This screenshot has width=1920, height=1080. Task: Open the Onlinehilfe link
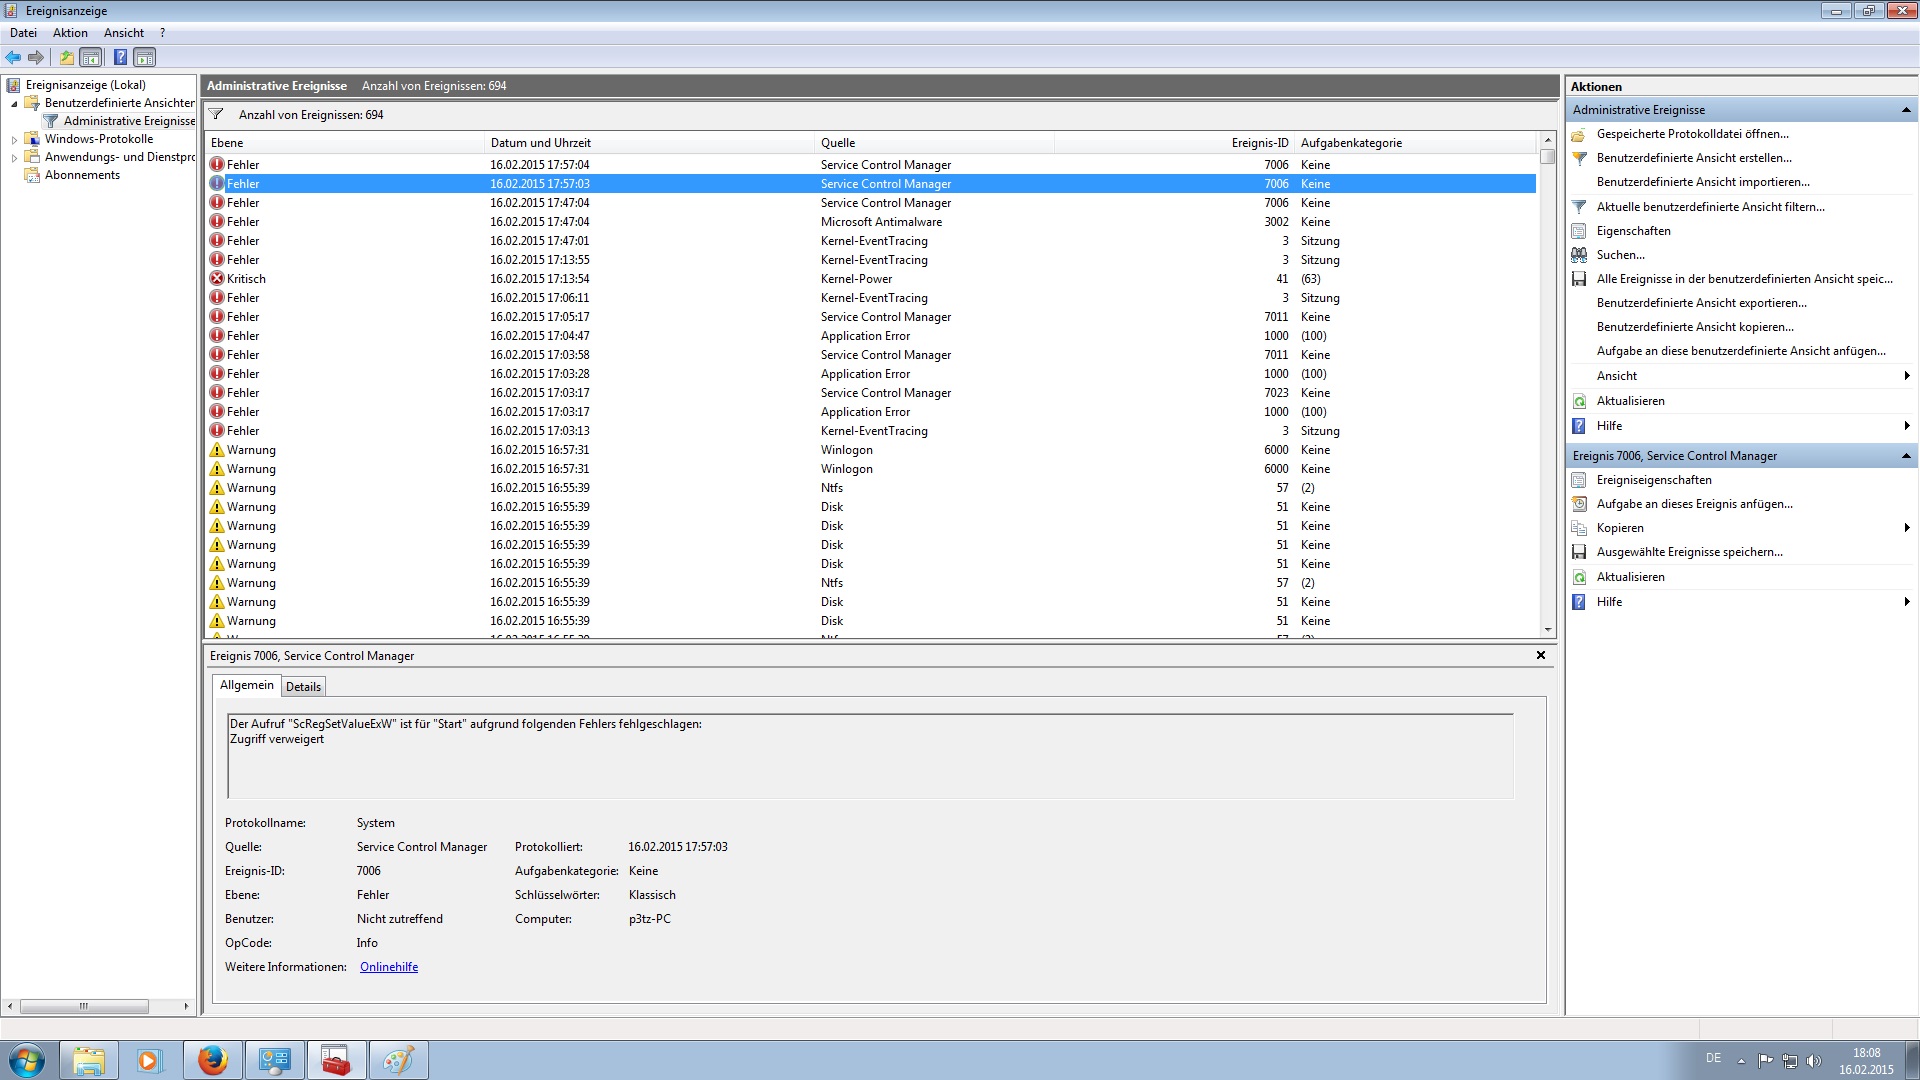tap(389, 967)
